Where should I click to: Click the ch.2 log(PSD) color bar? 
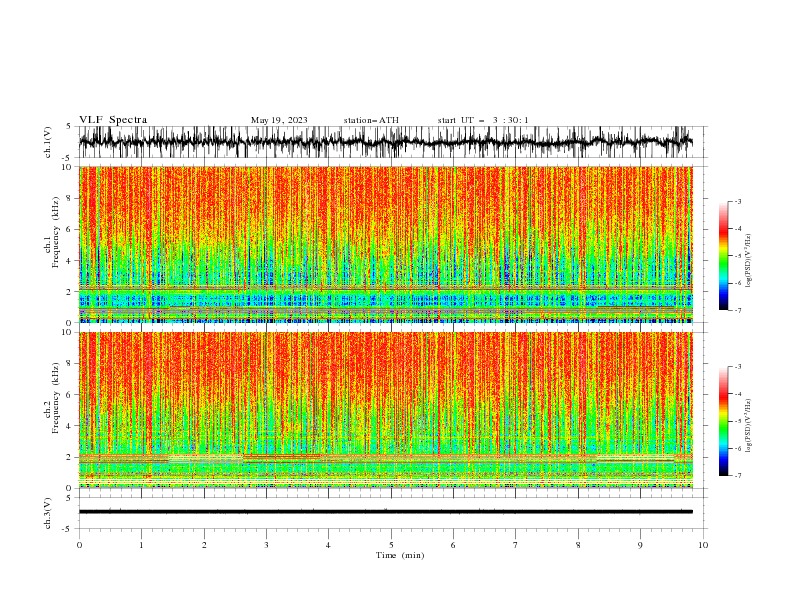pyautogui.click(x=724, y=421)
